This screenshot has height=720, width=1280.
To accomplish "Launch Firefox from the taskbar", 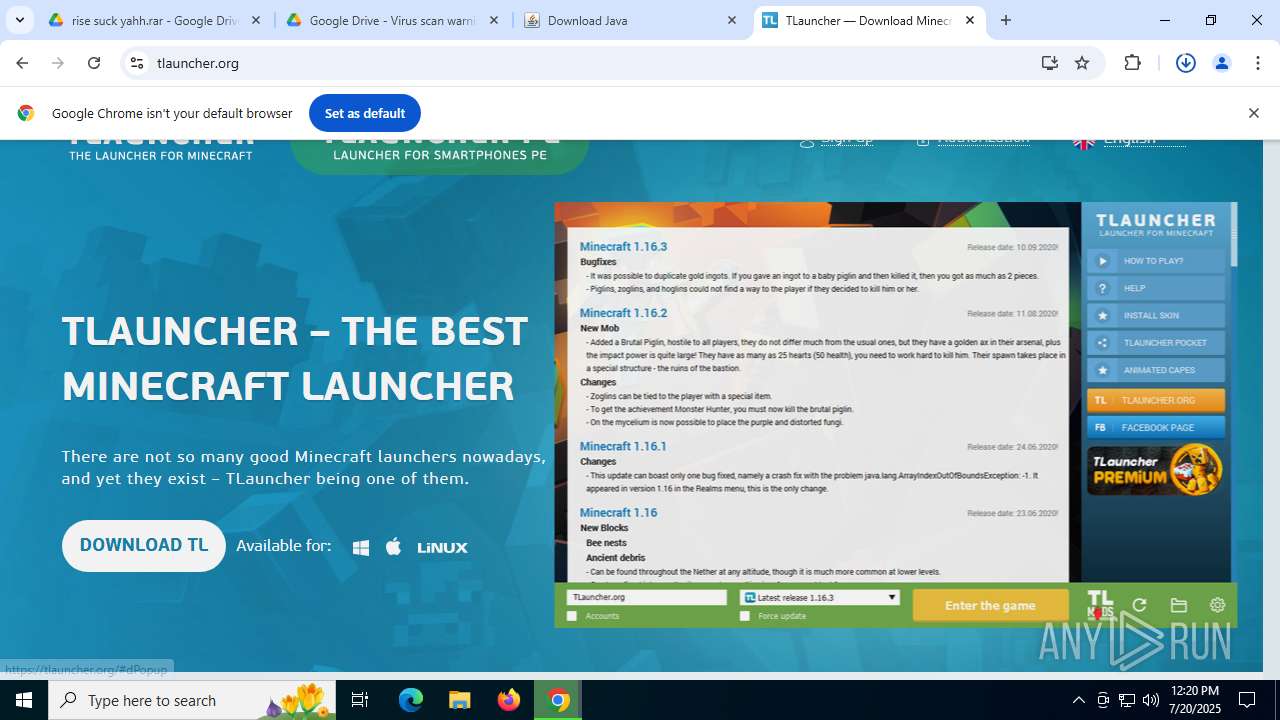I will click(509, 700).
